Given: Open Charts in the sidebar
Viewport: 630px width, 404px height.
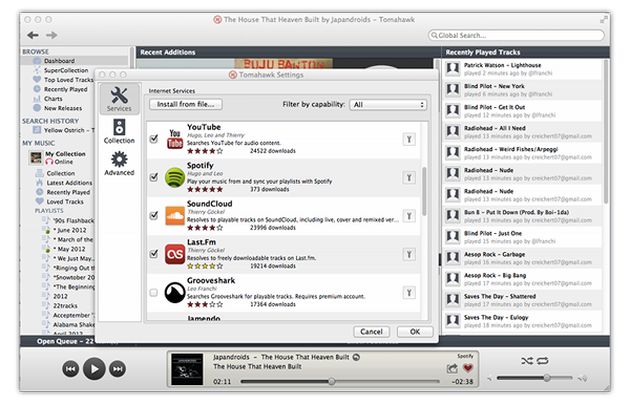Looking at the screenshot, I should [53, 99].
